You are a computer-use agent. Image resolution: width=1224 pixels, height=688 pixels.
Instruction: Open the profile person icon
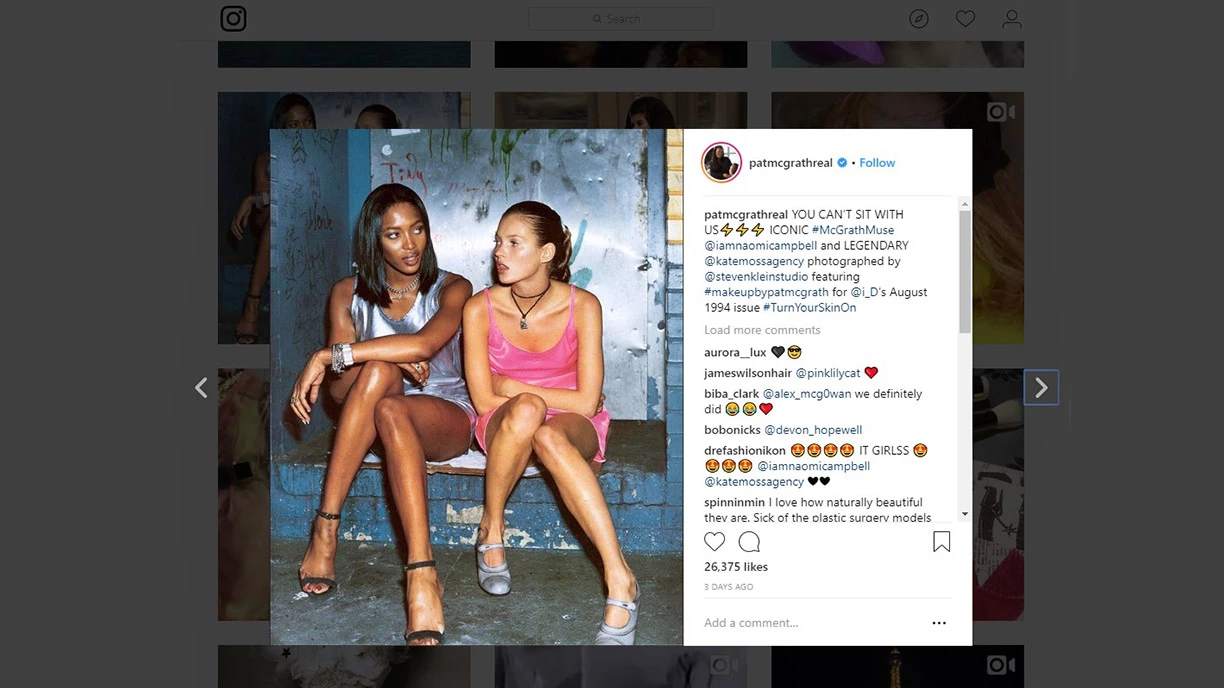click(x=1012, y=19)
